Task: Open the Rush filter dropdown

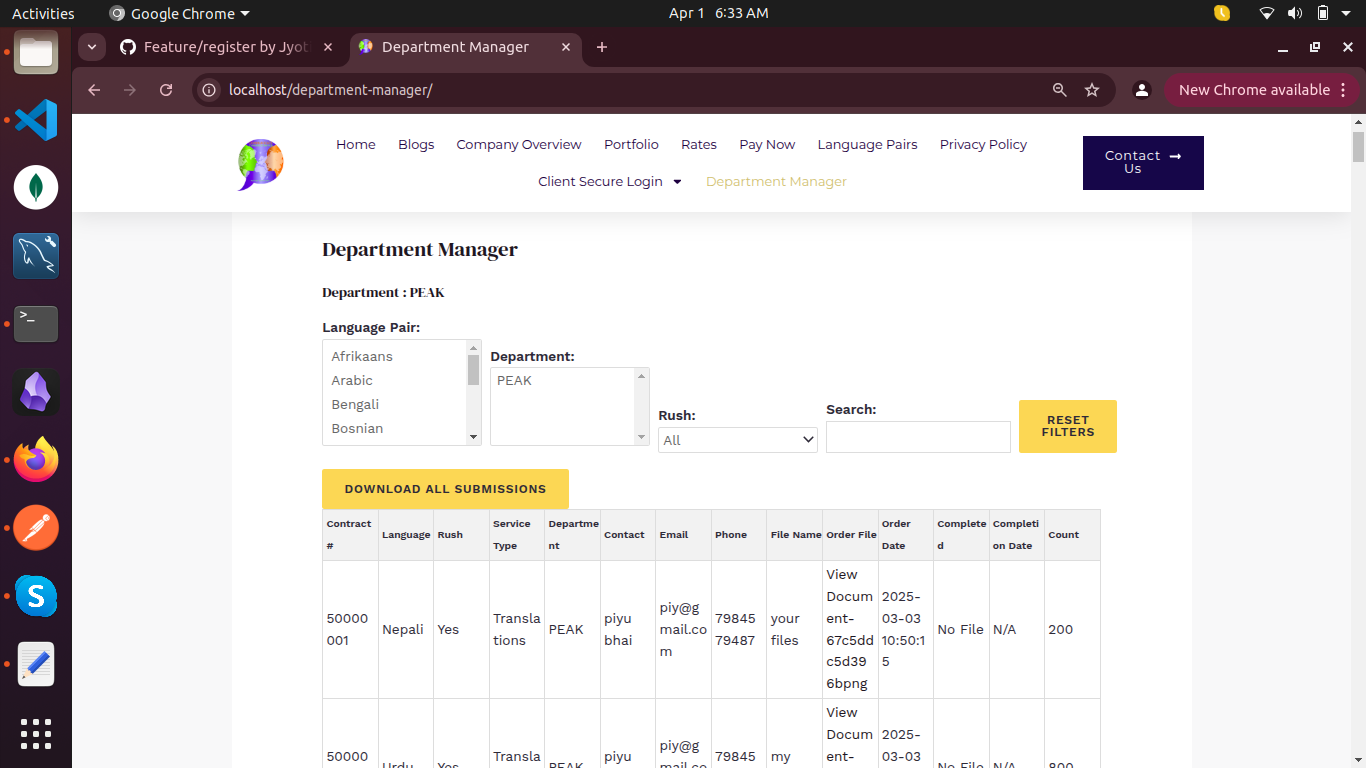Action: point(738,440)
